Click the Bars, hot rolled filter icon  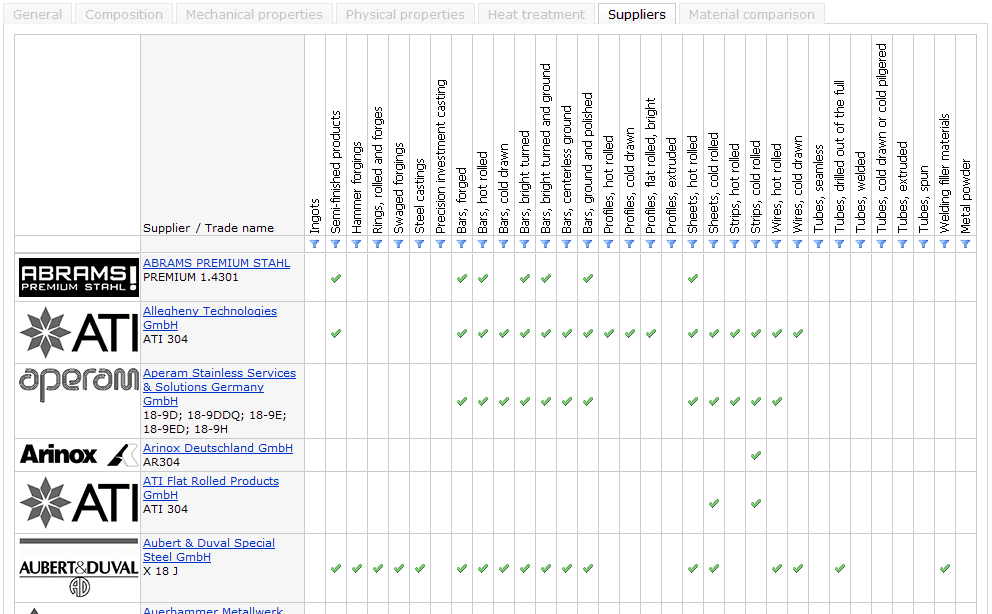pos(483,244)
